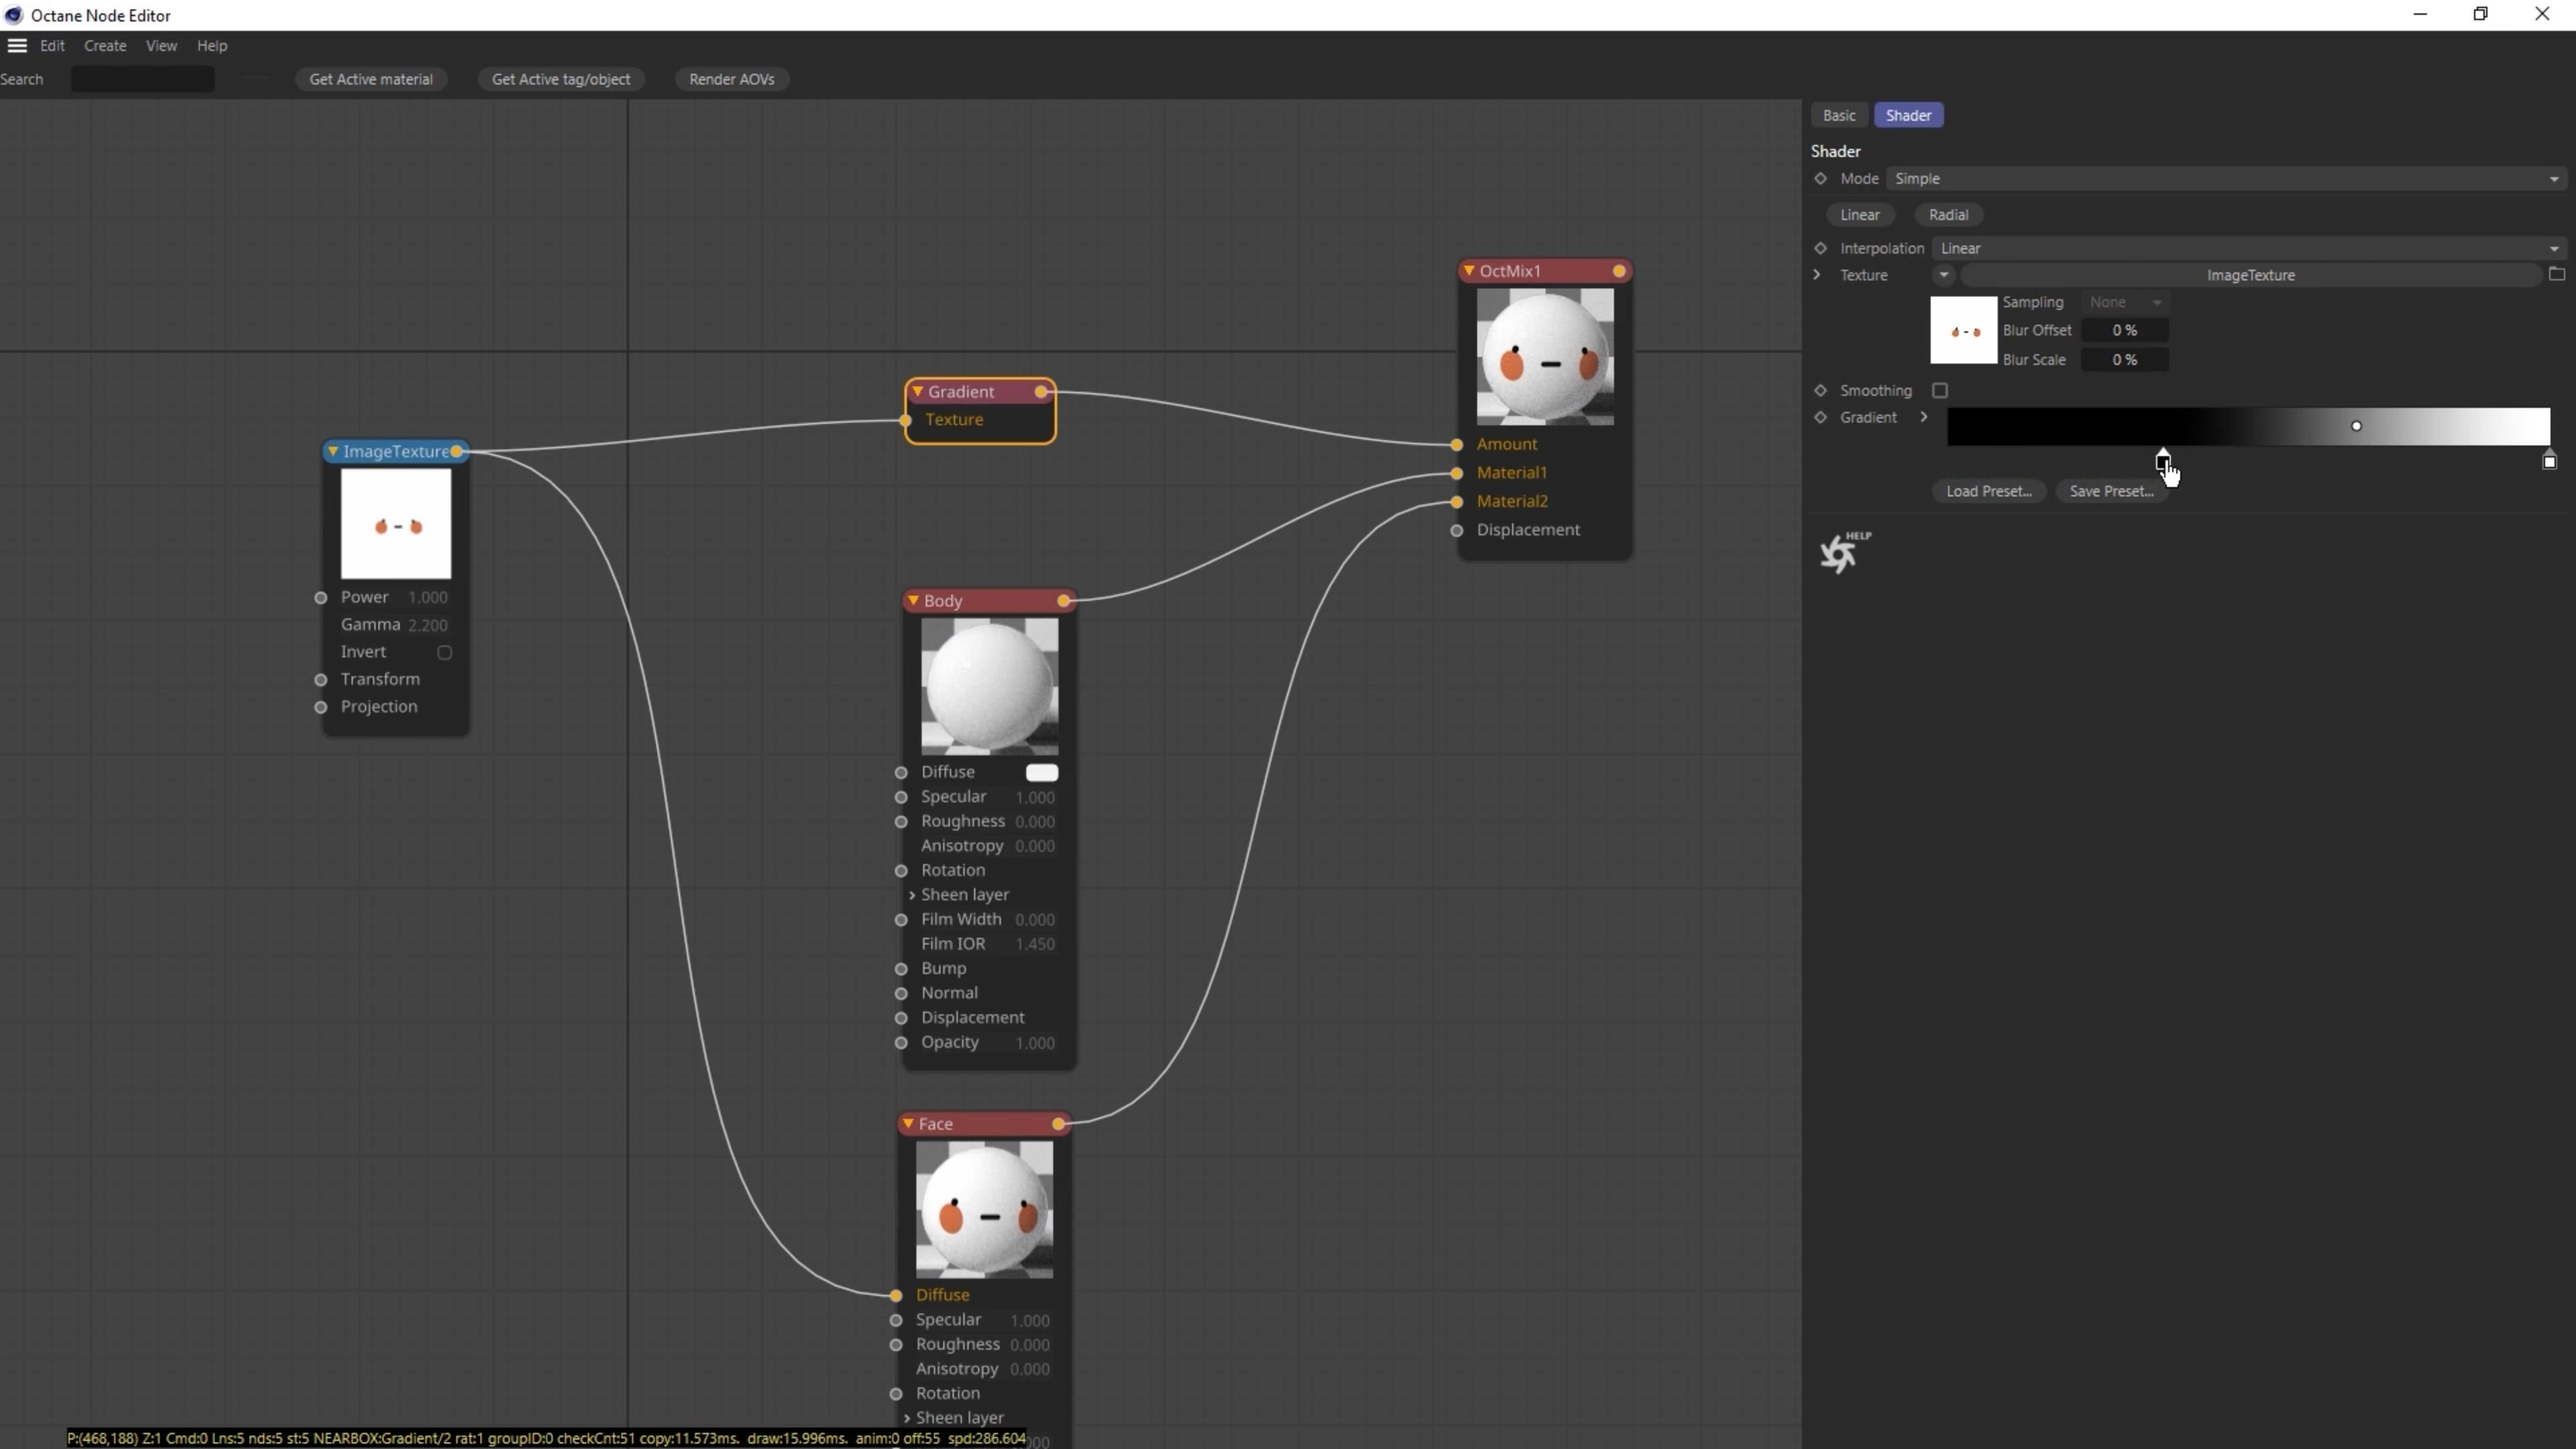Click the Body Diffuse white color swatch
Image resolution: width=2576 pixels, height=1449 pixels.
point(1041,773)
